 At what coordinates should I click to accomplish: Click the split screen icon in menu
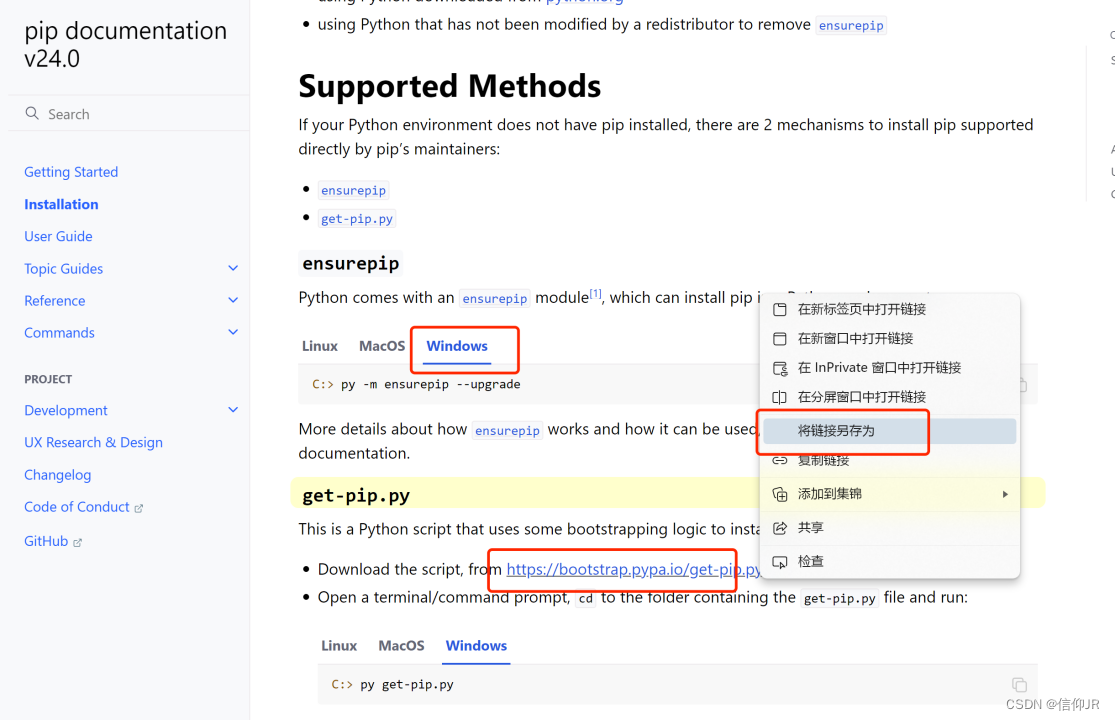(780, 397)
